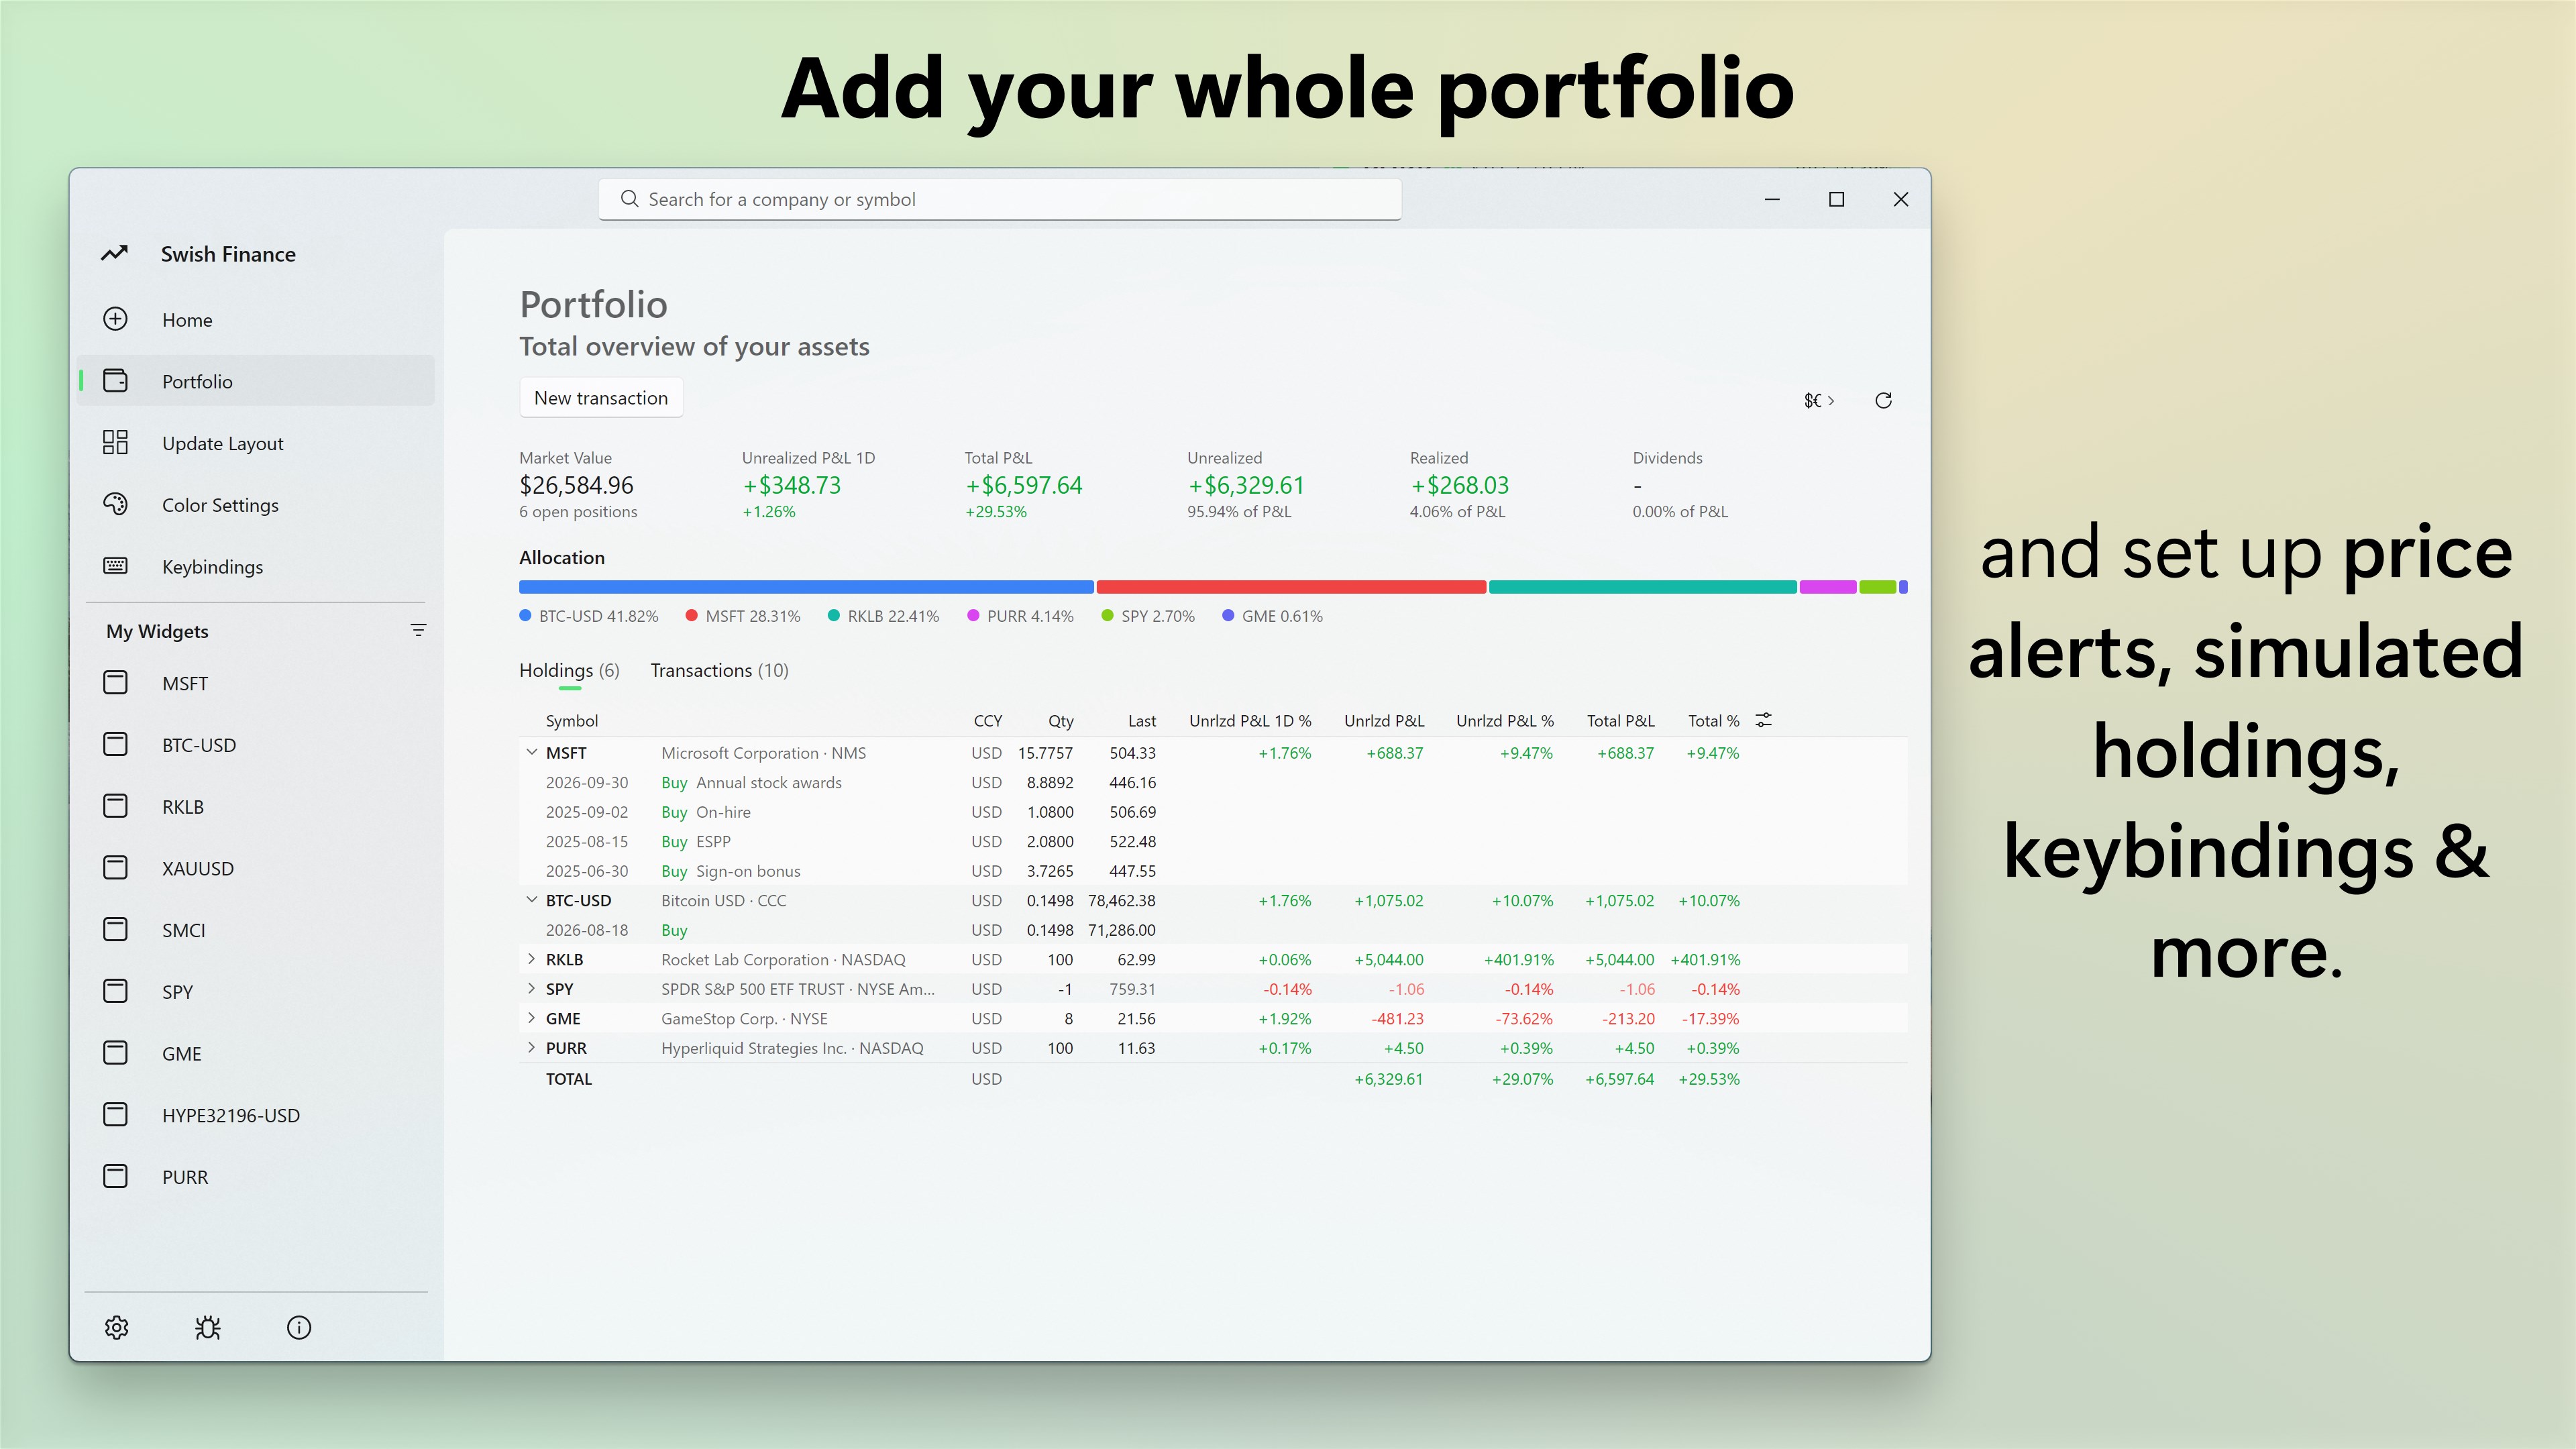Click the PURR 4.14% allocation legend entry
Image resolution: width=2576 pixels, height=1449 pixels.
click(x=1021, y=616)
